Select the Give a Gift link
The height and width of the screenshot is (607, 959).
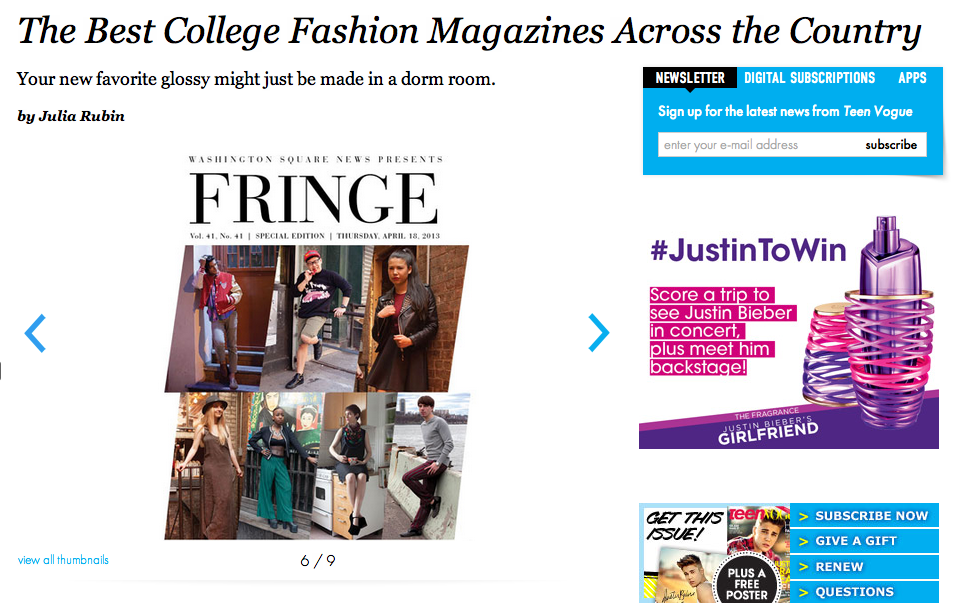coord(855,541)
